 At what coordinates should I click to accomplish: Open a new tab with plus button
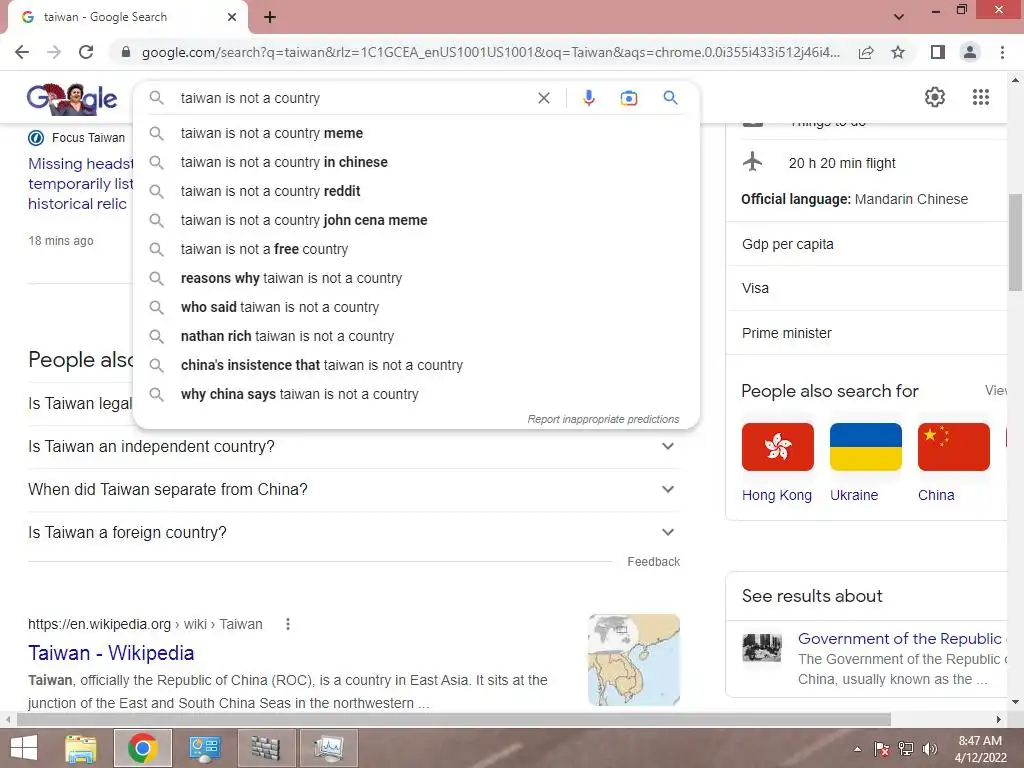point(270,17)
